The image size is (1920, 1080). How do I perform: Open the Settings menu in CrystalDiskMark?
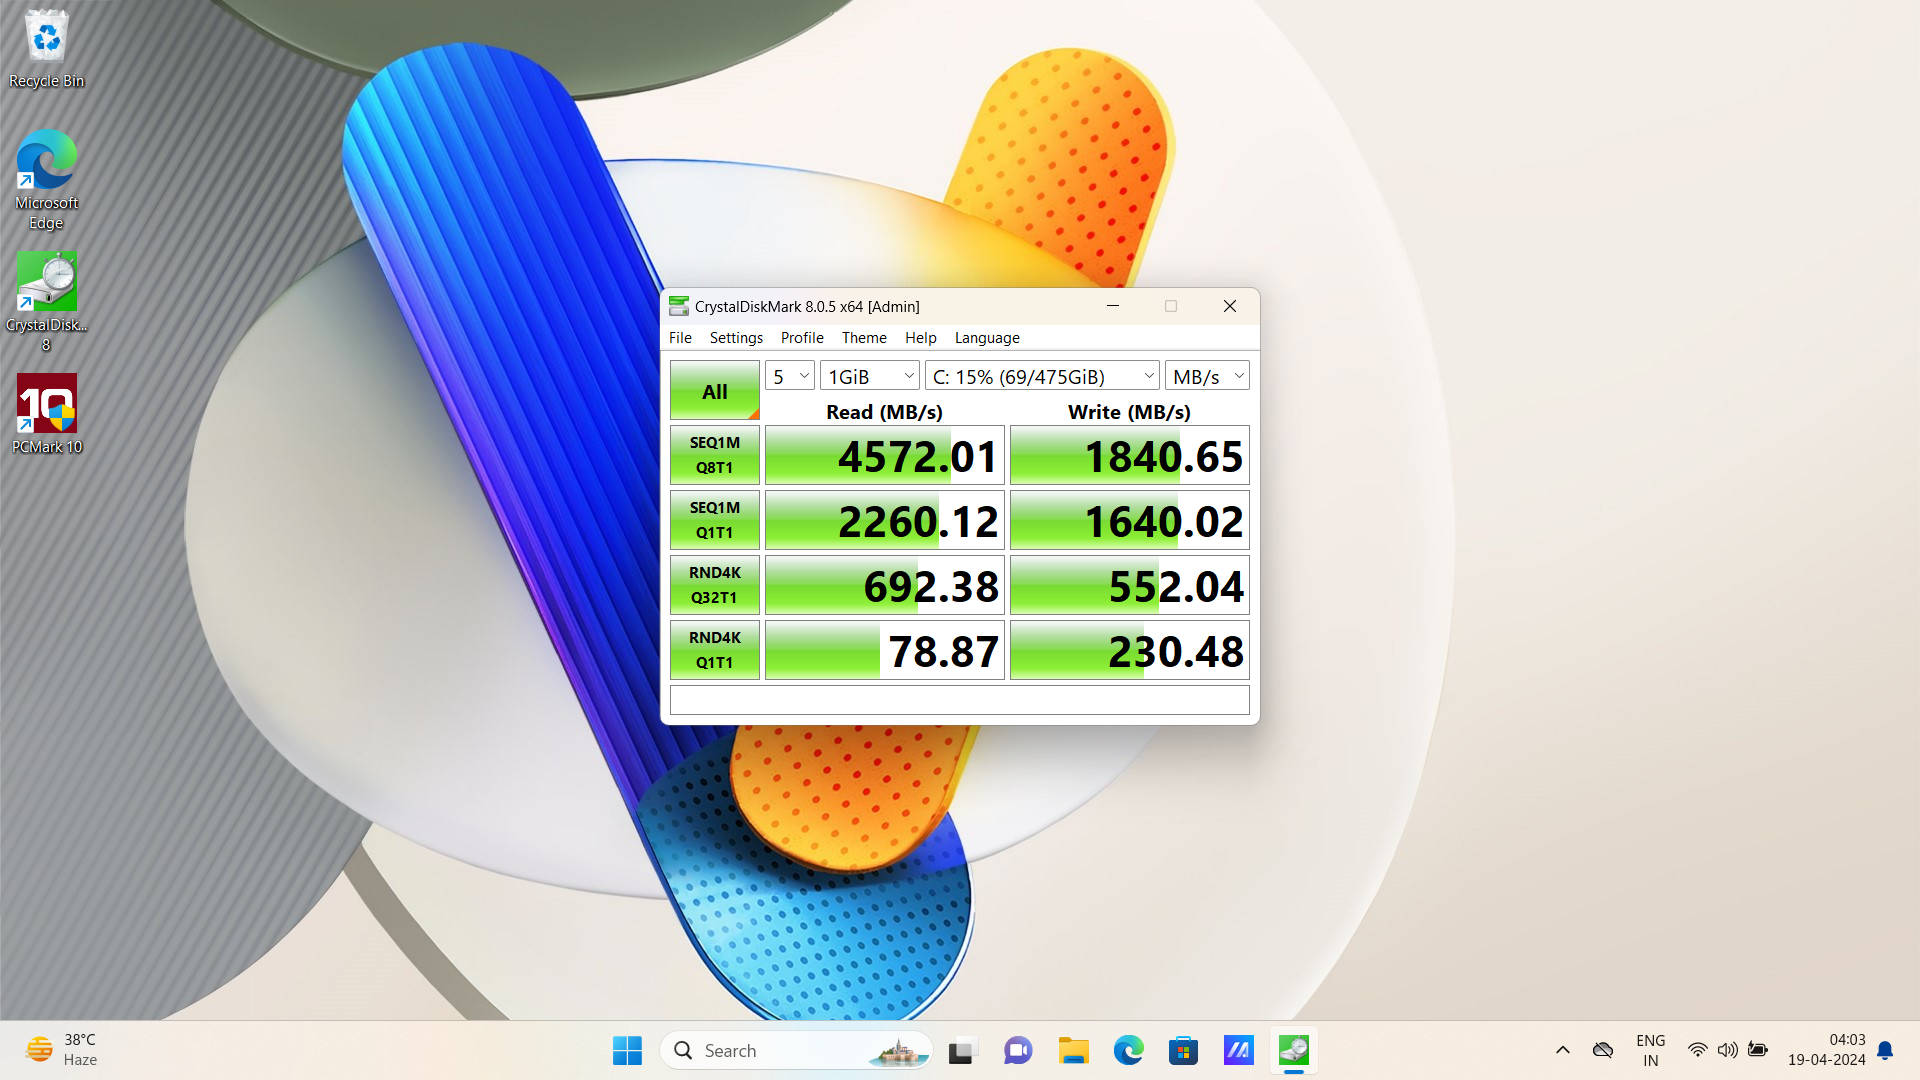pos(736,338)
